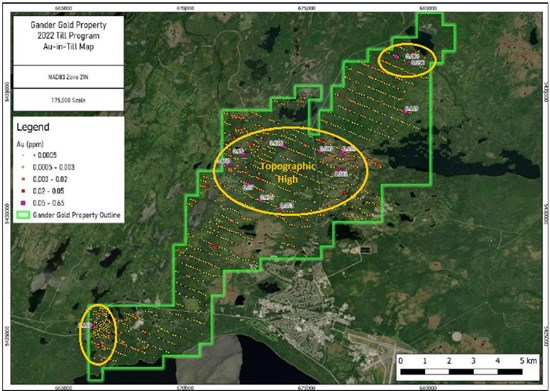Click the dark red legend symbol for 0.02 - 0.05
The width and height of the screenshot is (550, 391).
click(x=24, y=191)
